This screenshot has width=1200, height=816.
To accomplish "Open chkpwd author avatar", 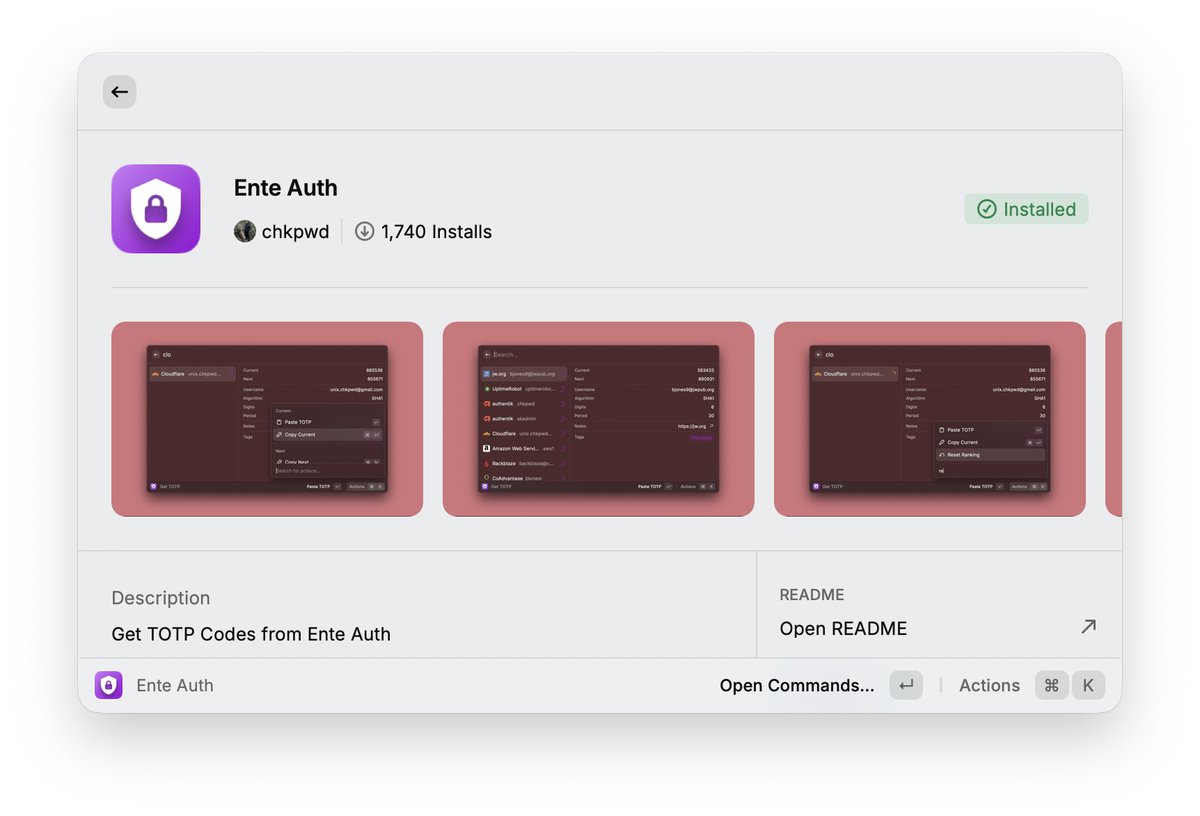I will point(245,232).
